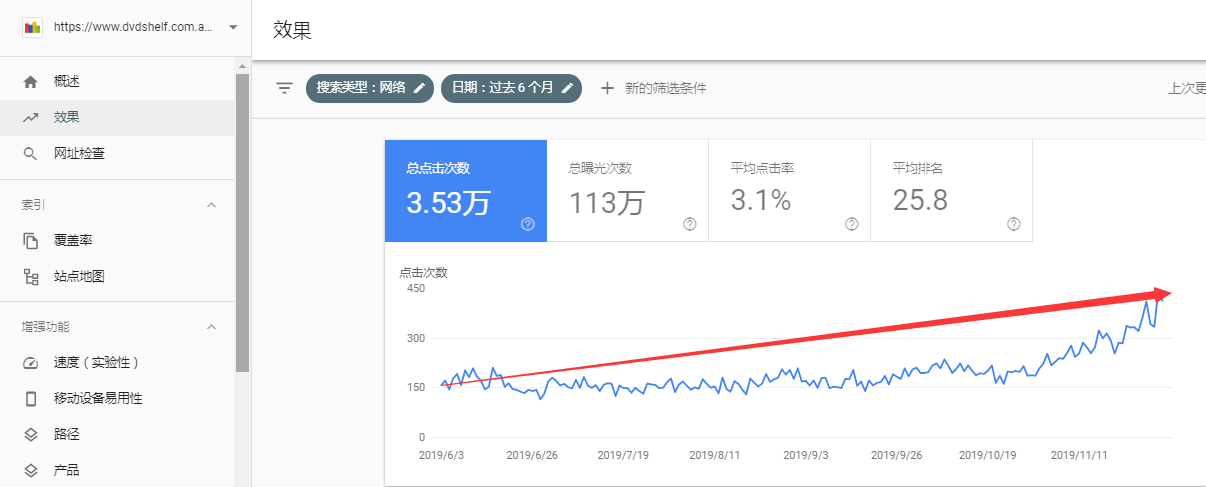The width and height of the screenshot is (1206, 487).
Task: Click the plus icon for new filter
Action: pyautogui.click(x=606, y=88)
